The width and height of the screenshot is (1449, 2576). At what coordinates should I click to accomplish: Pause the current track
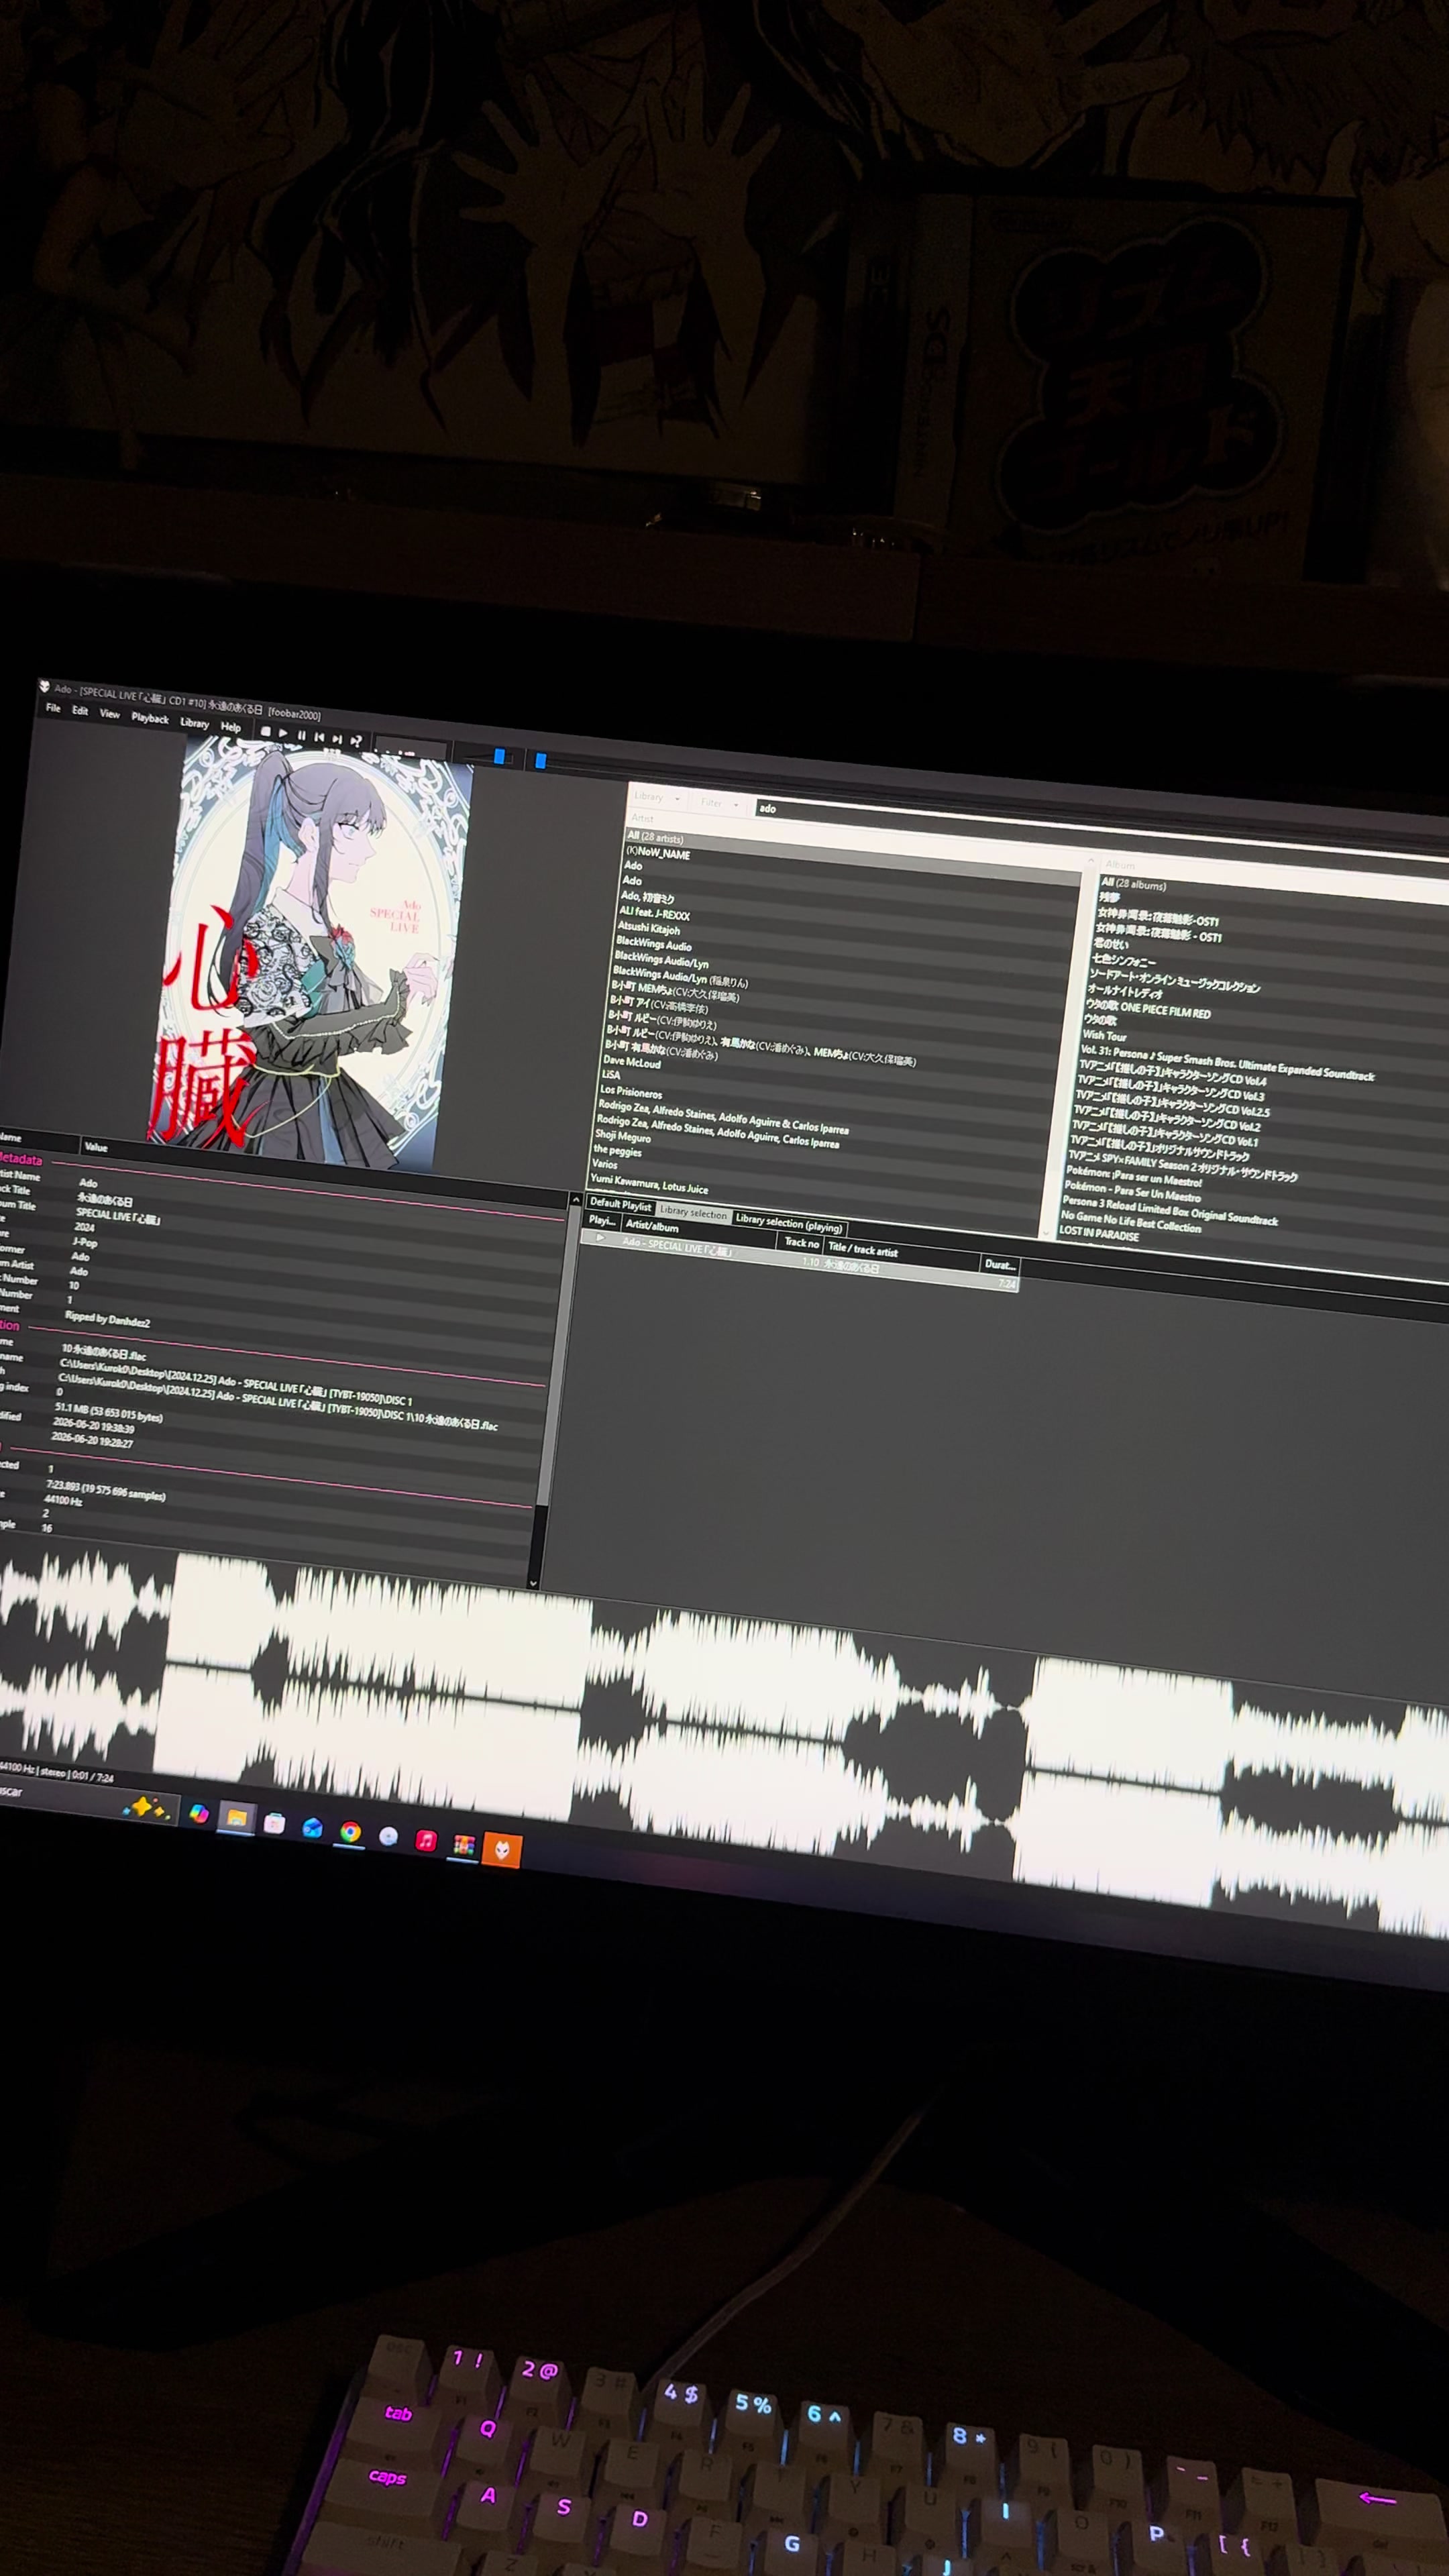[302, 736]
